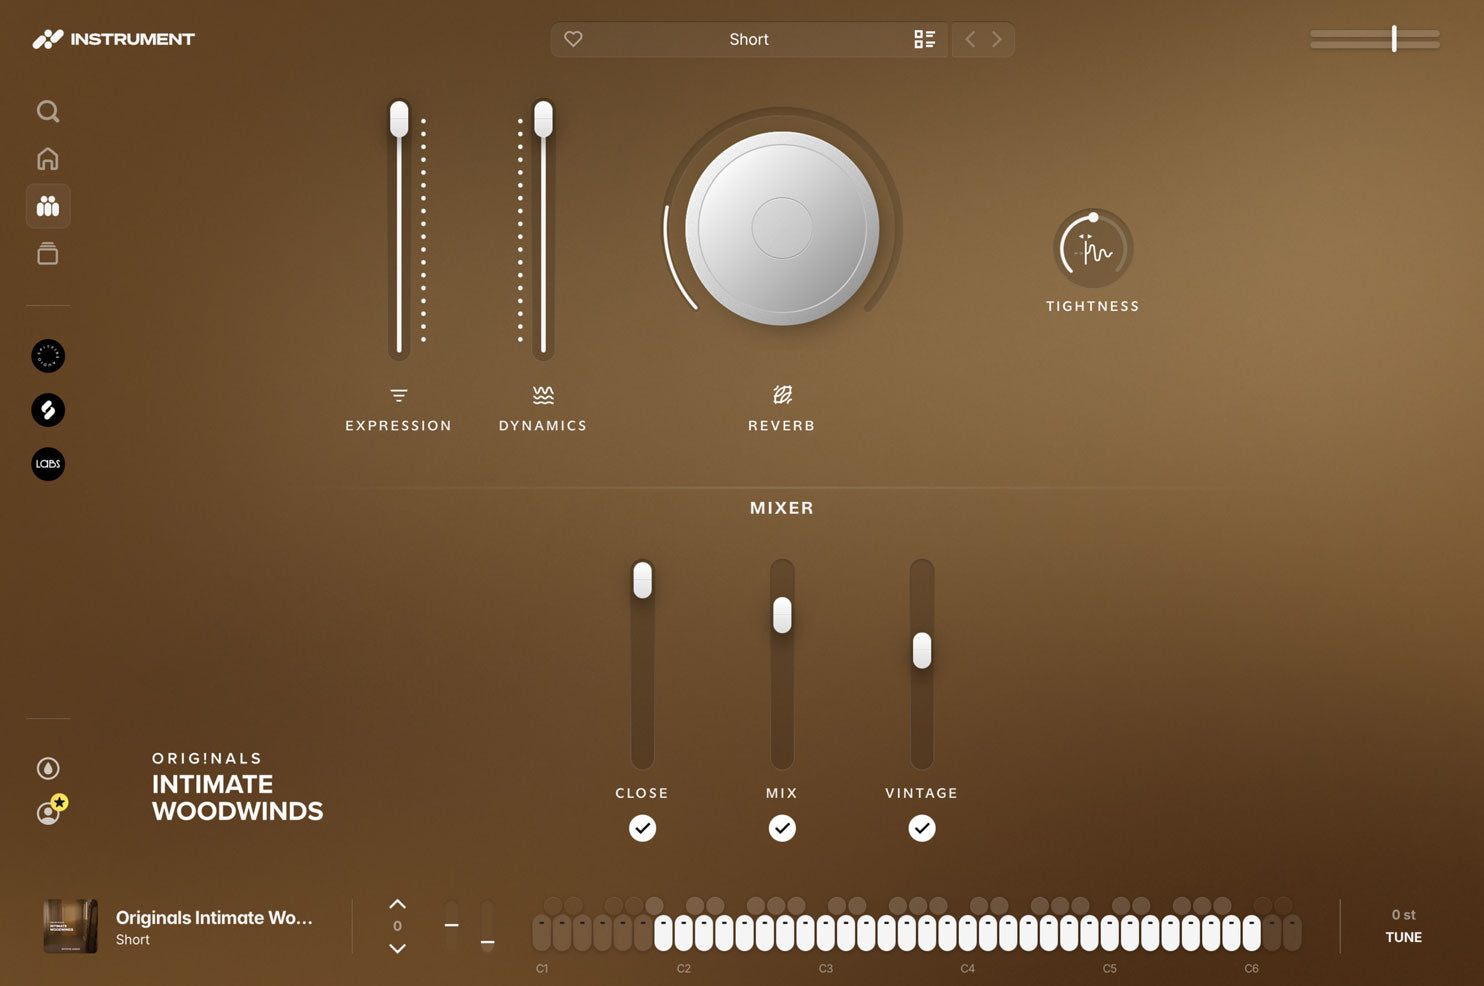Click the TIGHTNESS label

[x=1093, y=306]
